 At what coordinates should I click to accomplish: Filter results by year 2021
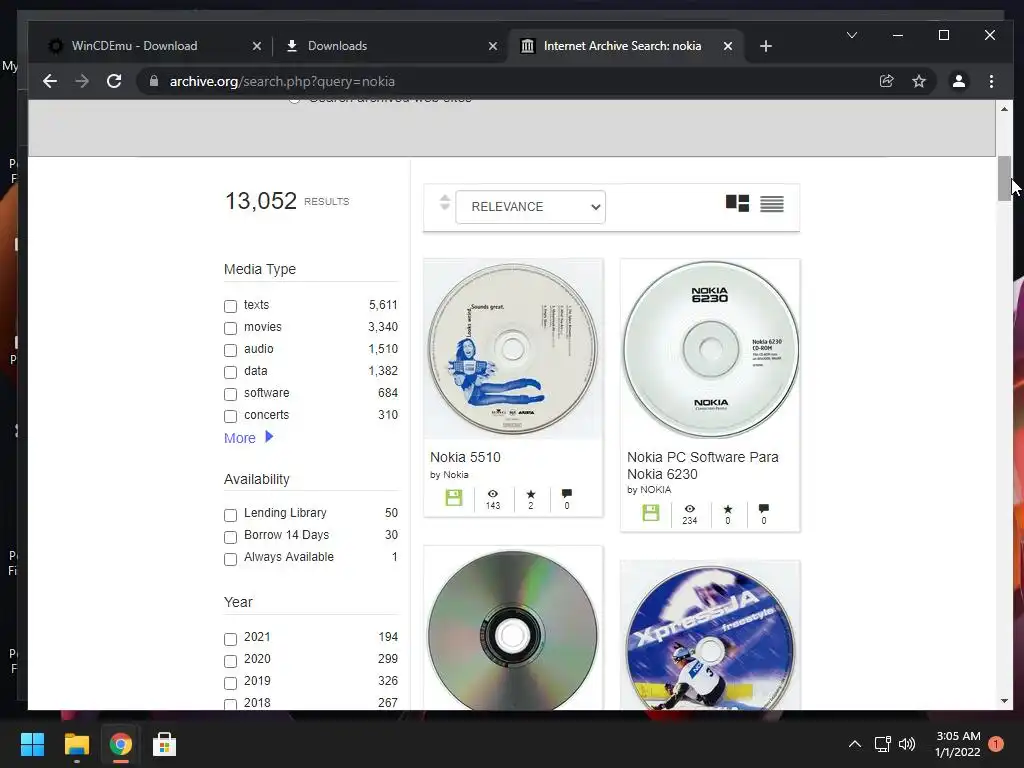click(231, 639)
